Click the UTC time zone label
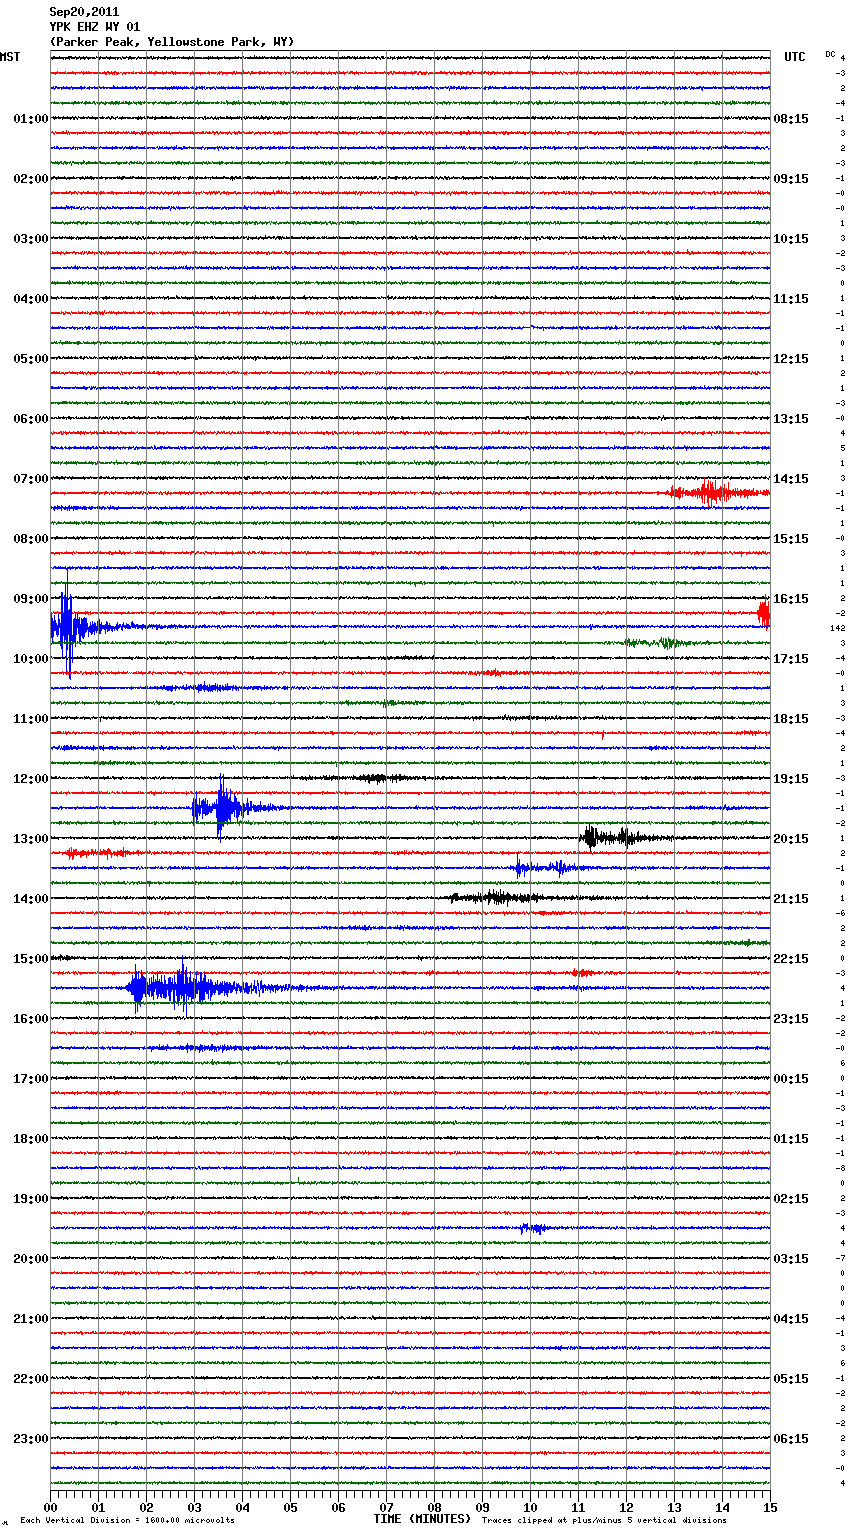The width and height of the screenshot is (850, 1534). [x=795, y=57]
